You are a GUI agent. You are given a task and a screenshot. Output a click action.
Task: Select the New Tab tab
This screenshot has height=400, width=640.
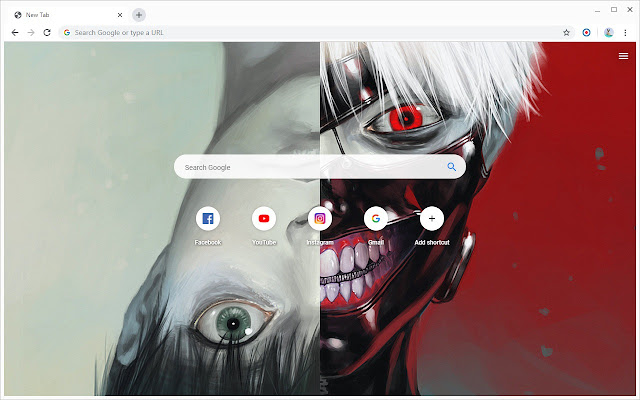pos(67,15)
